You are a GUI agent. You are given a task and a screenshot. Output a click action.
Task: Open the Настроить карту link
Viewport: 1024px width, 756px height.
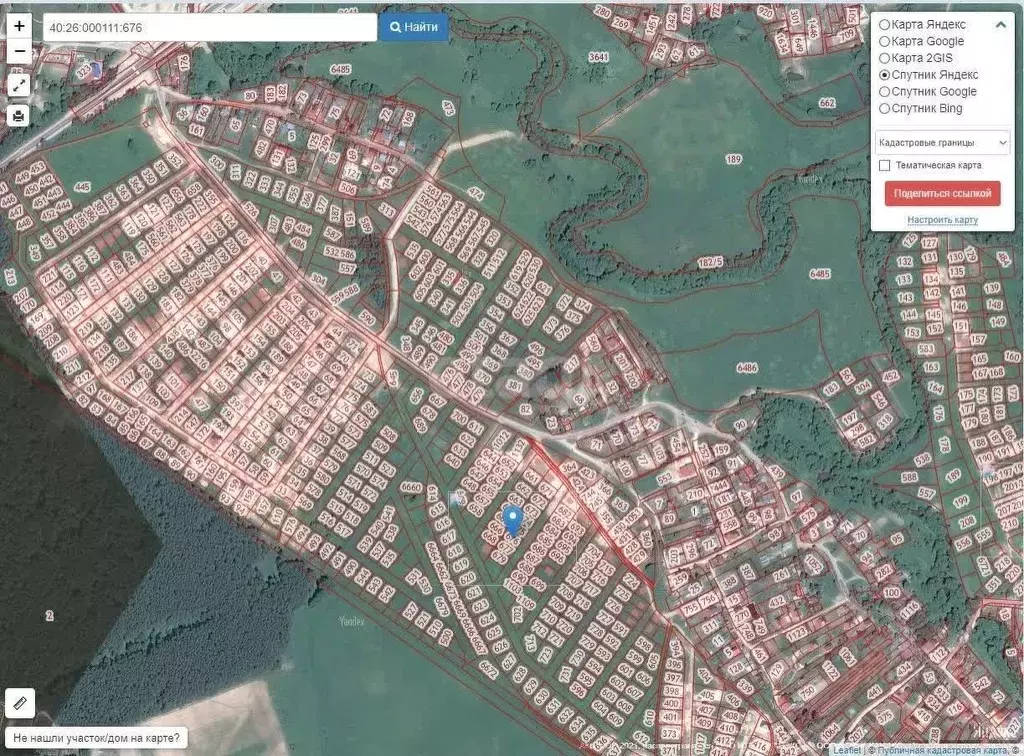click(x=942, y=220)
